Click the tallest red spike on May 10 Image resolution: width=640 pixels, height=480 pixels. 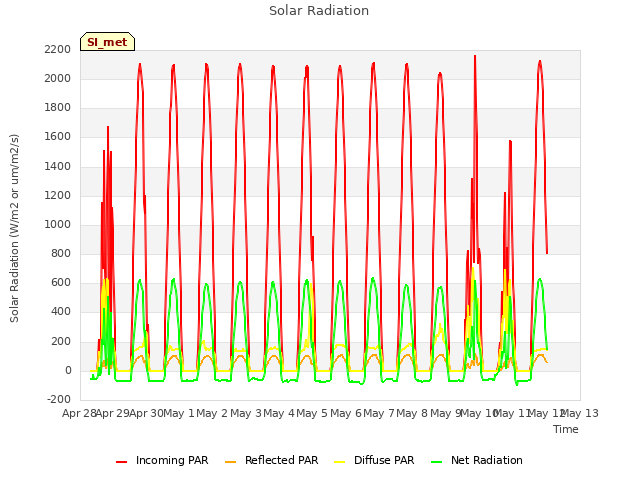[475, 56]
